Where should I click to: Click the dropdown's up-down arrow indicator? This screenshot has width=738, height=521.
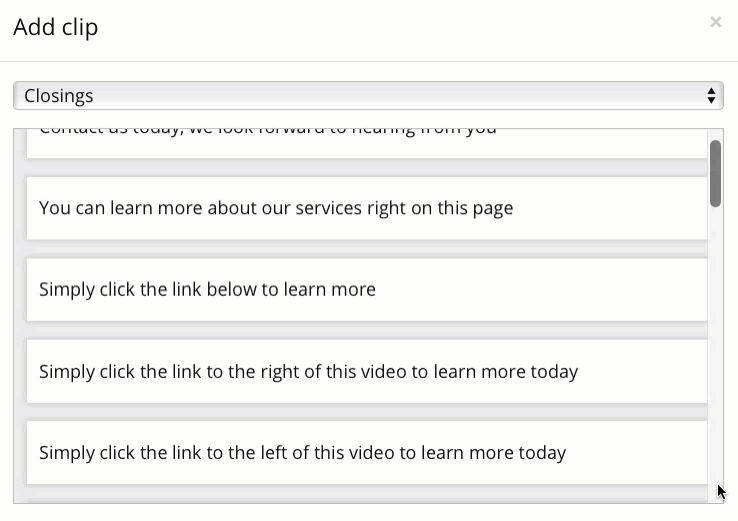[711, 96]
